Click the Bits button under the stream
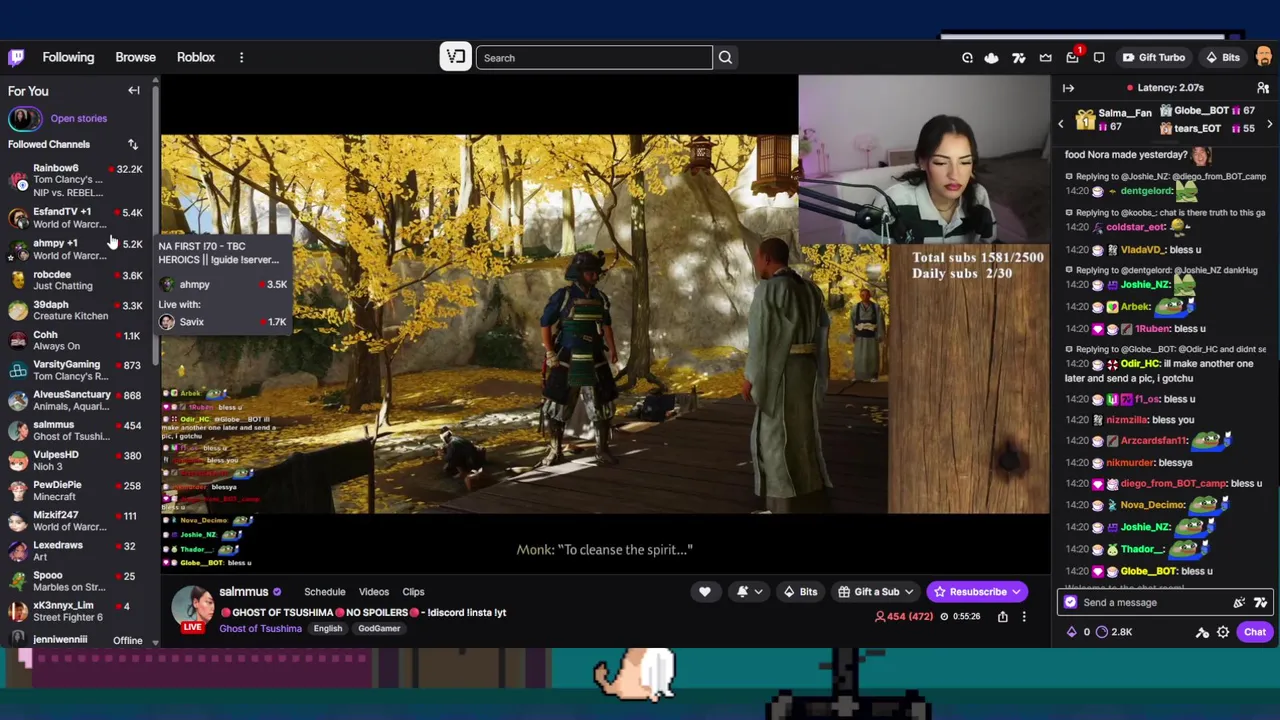Viewport: 1280px width, 720px height. coord(799,592)
